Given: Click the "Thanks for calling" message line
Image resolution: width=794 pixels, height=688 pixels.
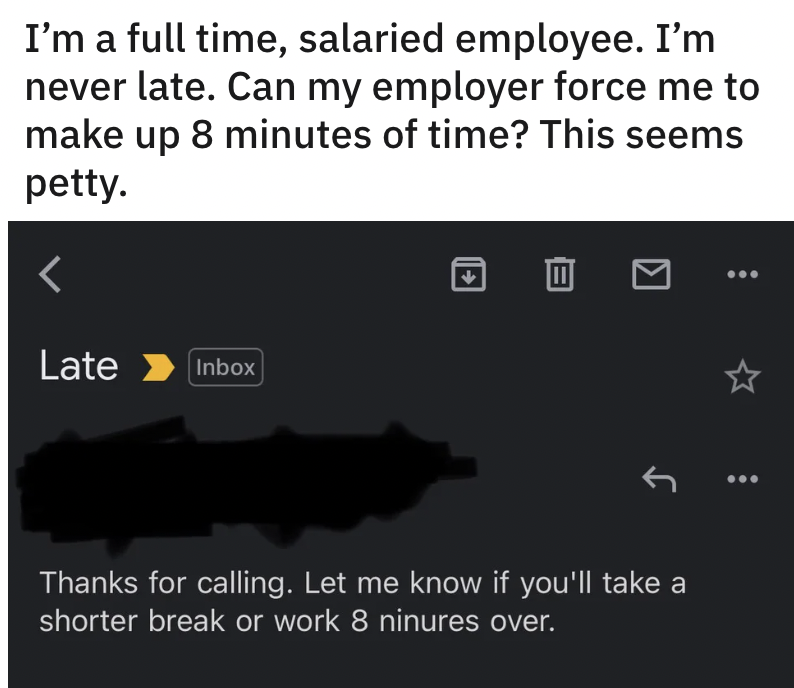Looking at the screenshot, I should click(x=362, y=582).
